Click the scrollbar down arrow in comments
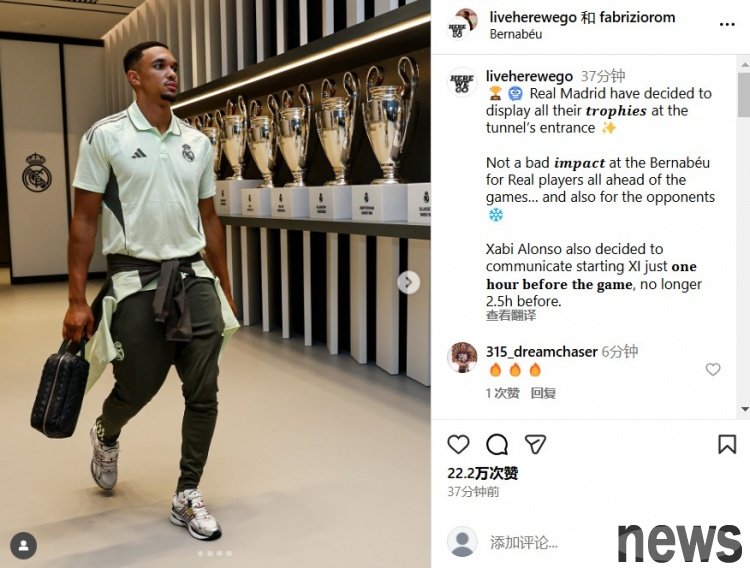 tap(744, 409)
